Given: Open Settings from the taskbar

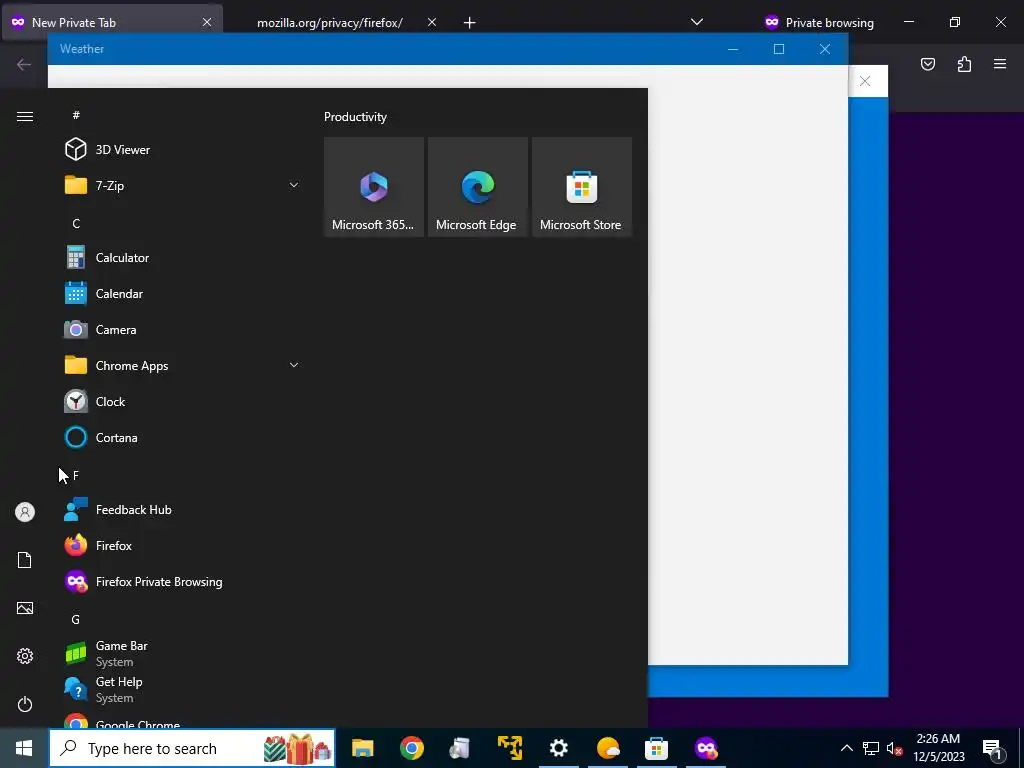Looking at the screenshot, I should [558, 748].
